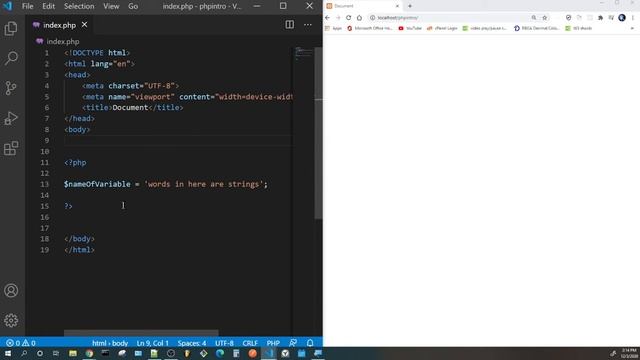The width and height of the screenshot is (640, 360).
Task: Open the Extensions view
Action: point(11,148)
